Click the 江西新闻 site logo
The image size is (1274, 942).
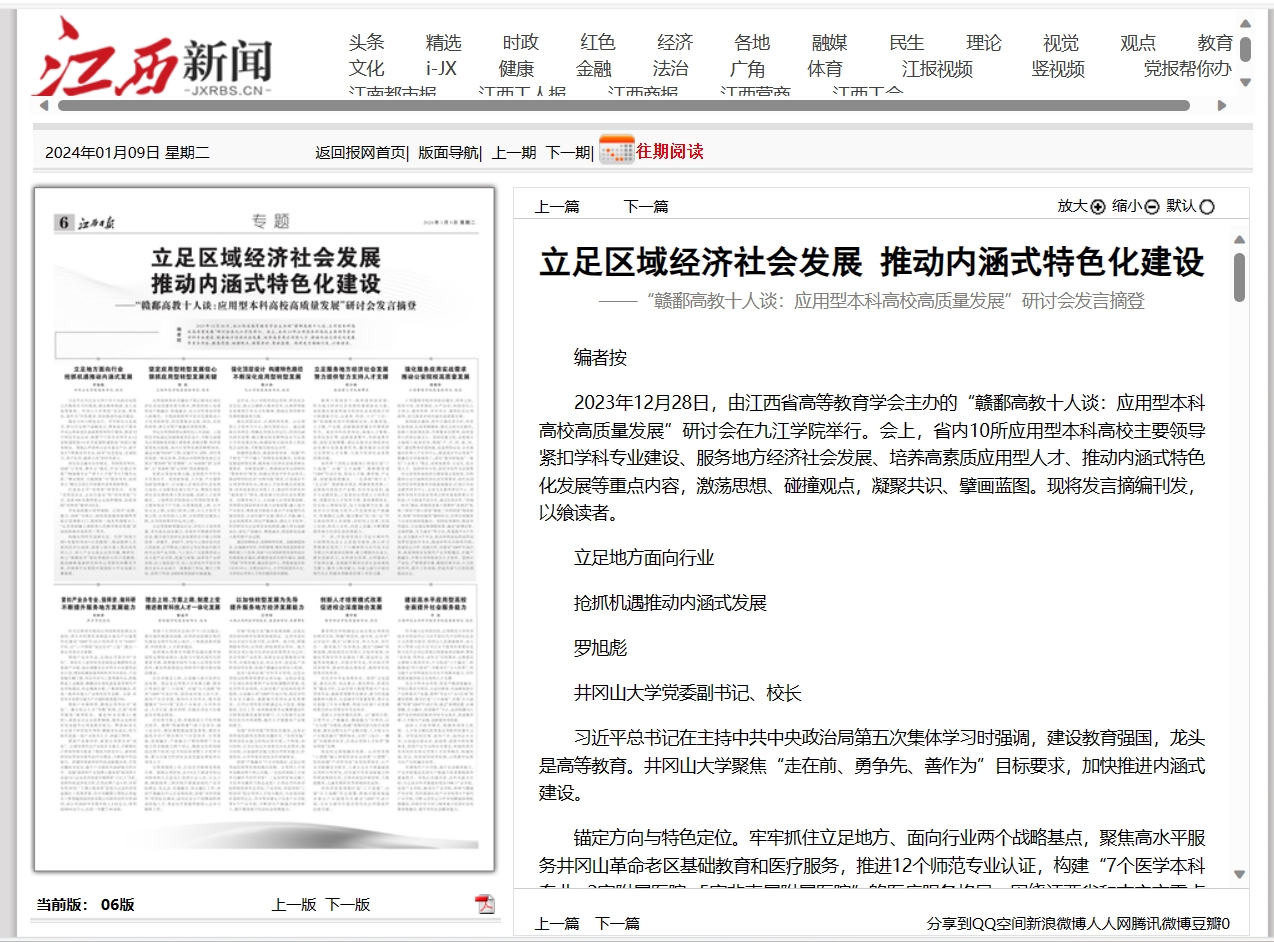point(152,58)
